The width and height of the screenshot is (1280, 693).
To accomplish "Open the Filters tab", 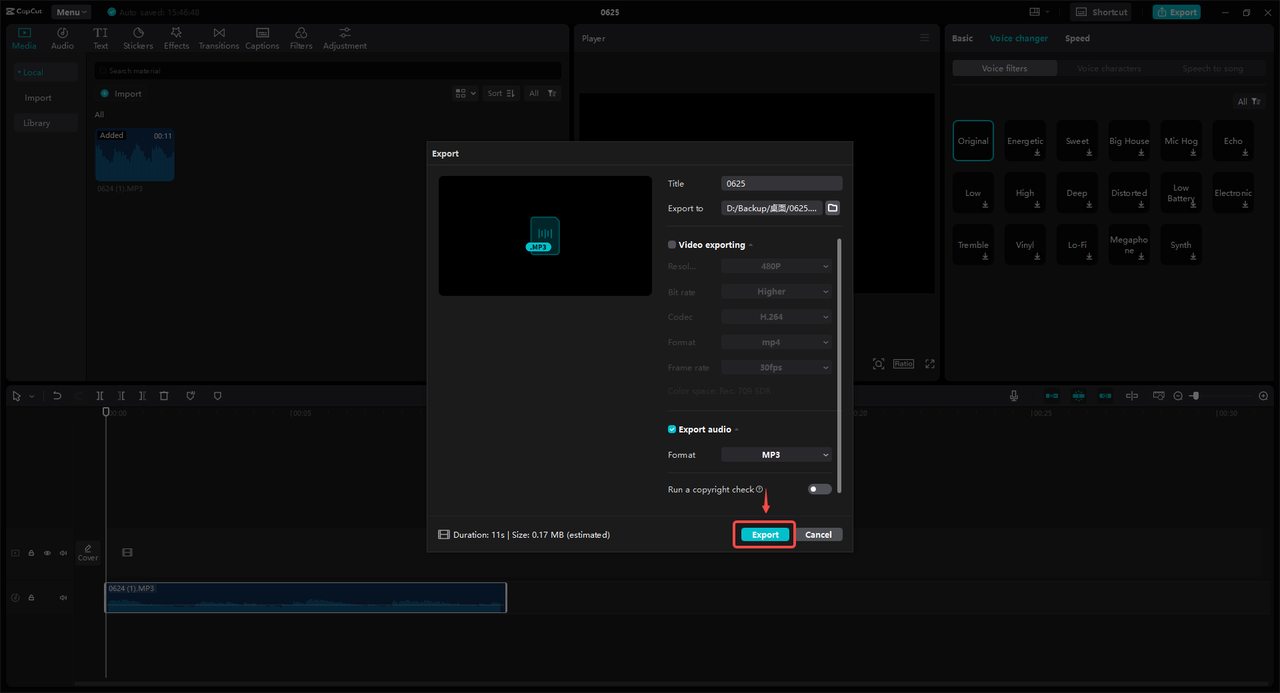I will pos(301,39).
